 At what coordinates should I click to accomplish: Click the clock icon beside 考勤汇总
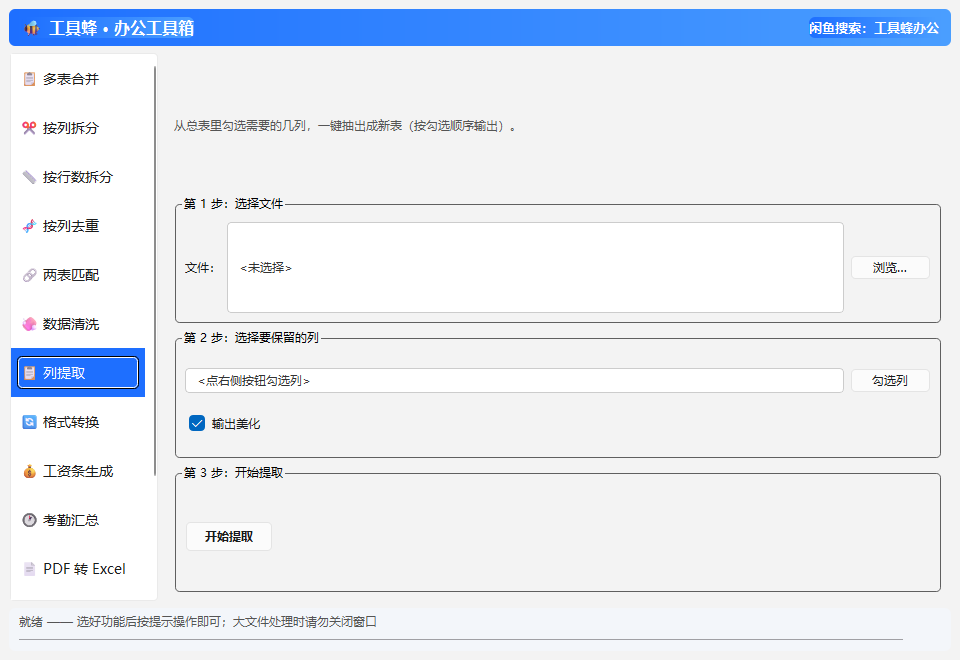(x=29, y=520)
